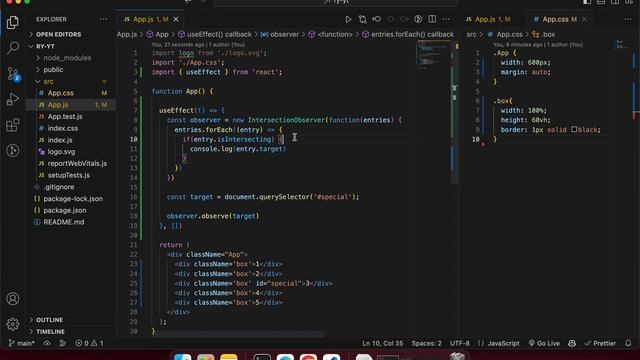The width and height of the screenshot is (640, 360).
Task: Close the App.js editor tab
Action: click(176, 19)
